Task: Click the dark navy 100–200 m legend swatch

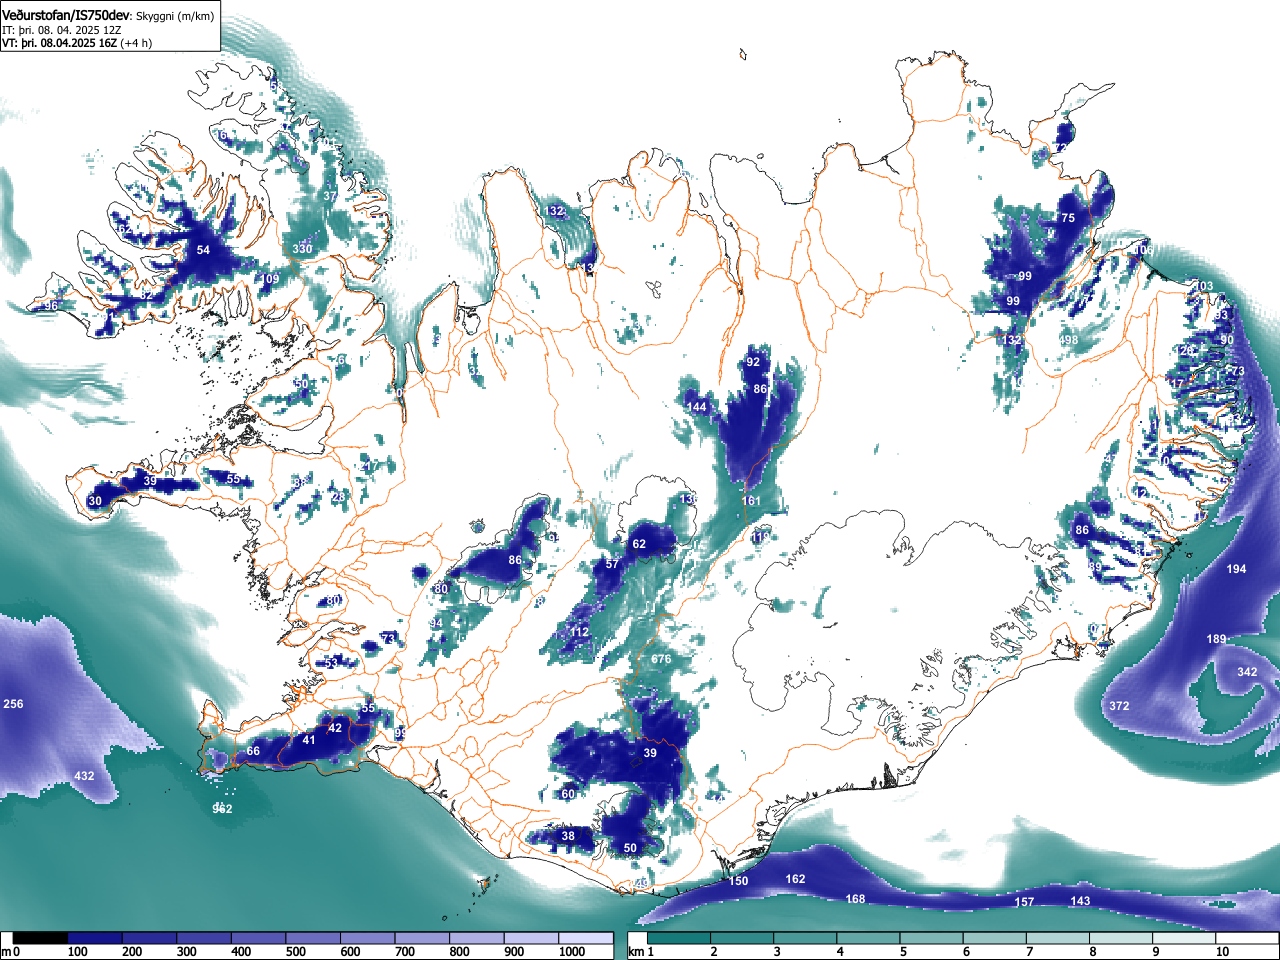Action: pos(95,939)
